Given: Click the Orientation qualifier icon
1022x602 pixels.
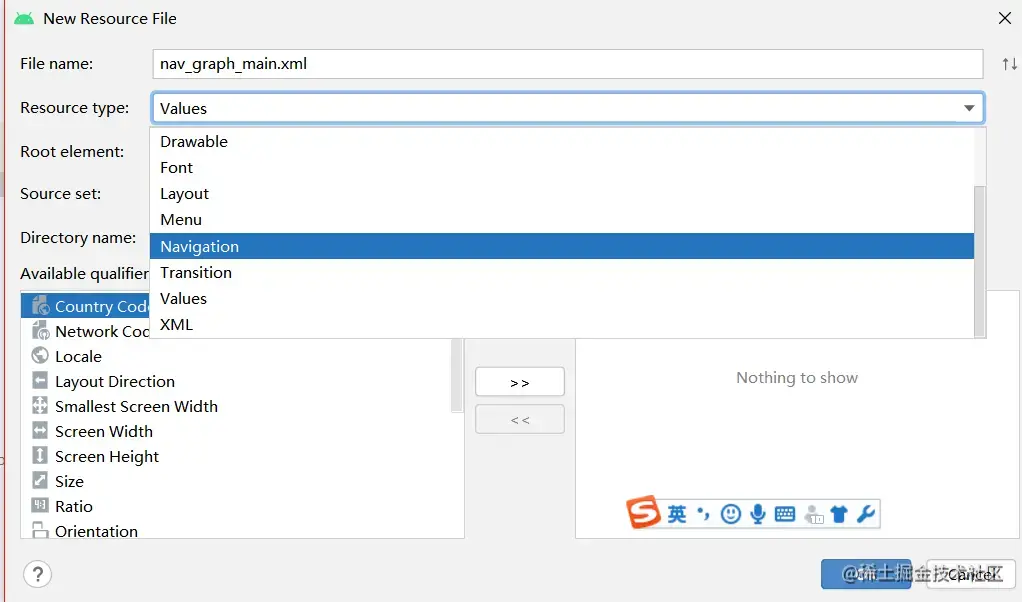Looking at the screenshot, I should tap(40, 530).
